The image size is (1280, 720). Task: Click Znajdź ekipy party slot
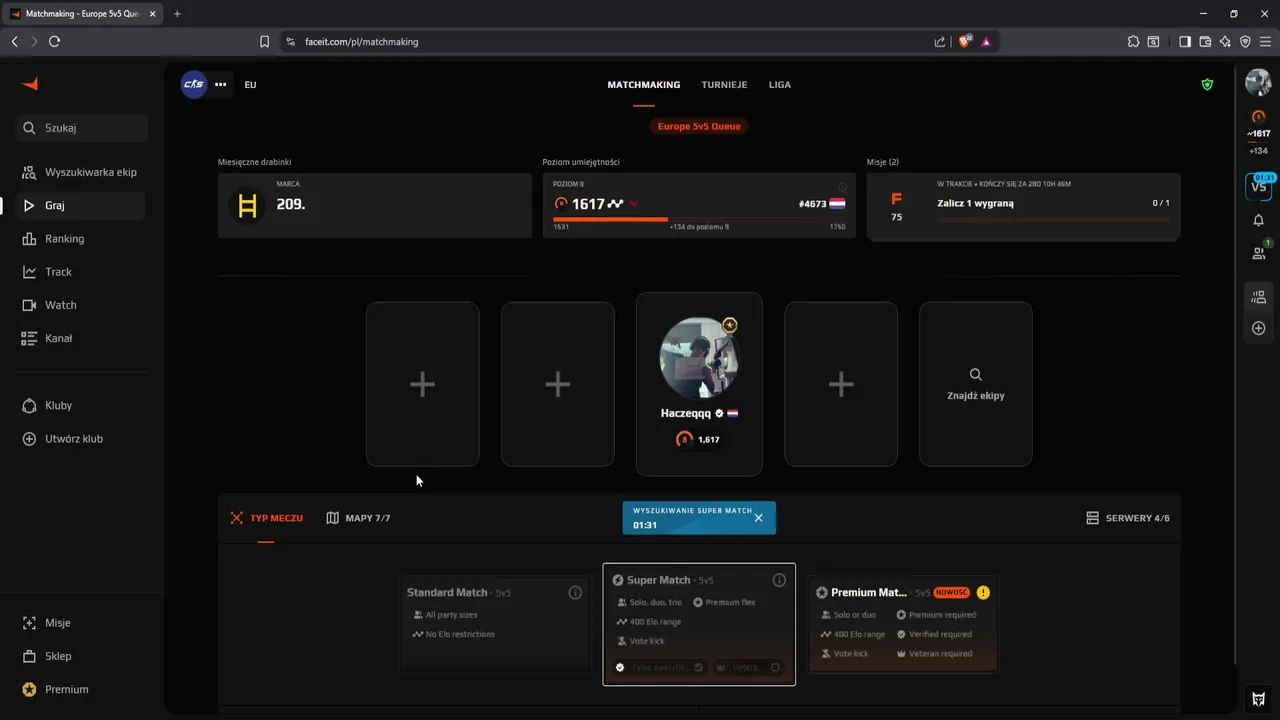pos(976,384)
